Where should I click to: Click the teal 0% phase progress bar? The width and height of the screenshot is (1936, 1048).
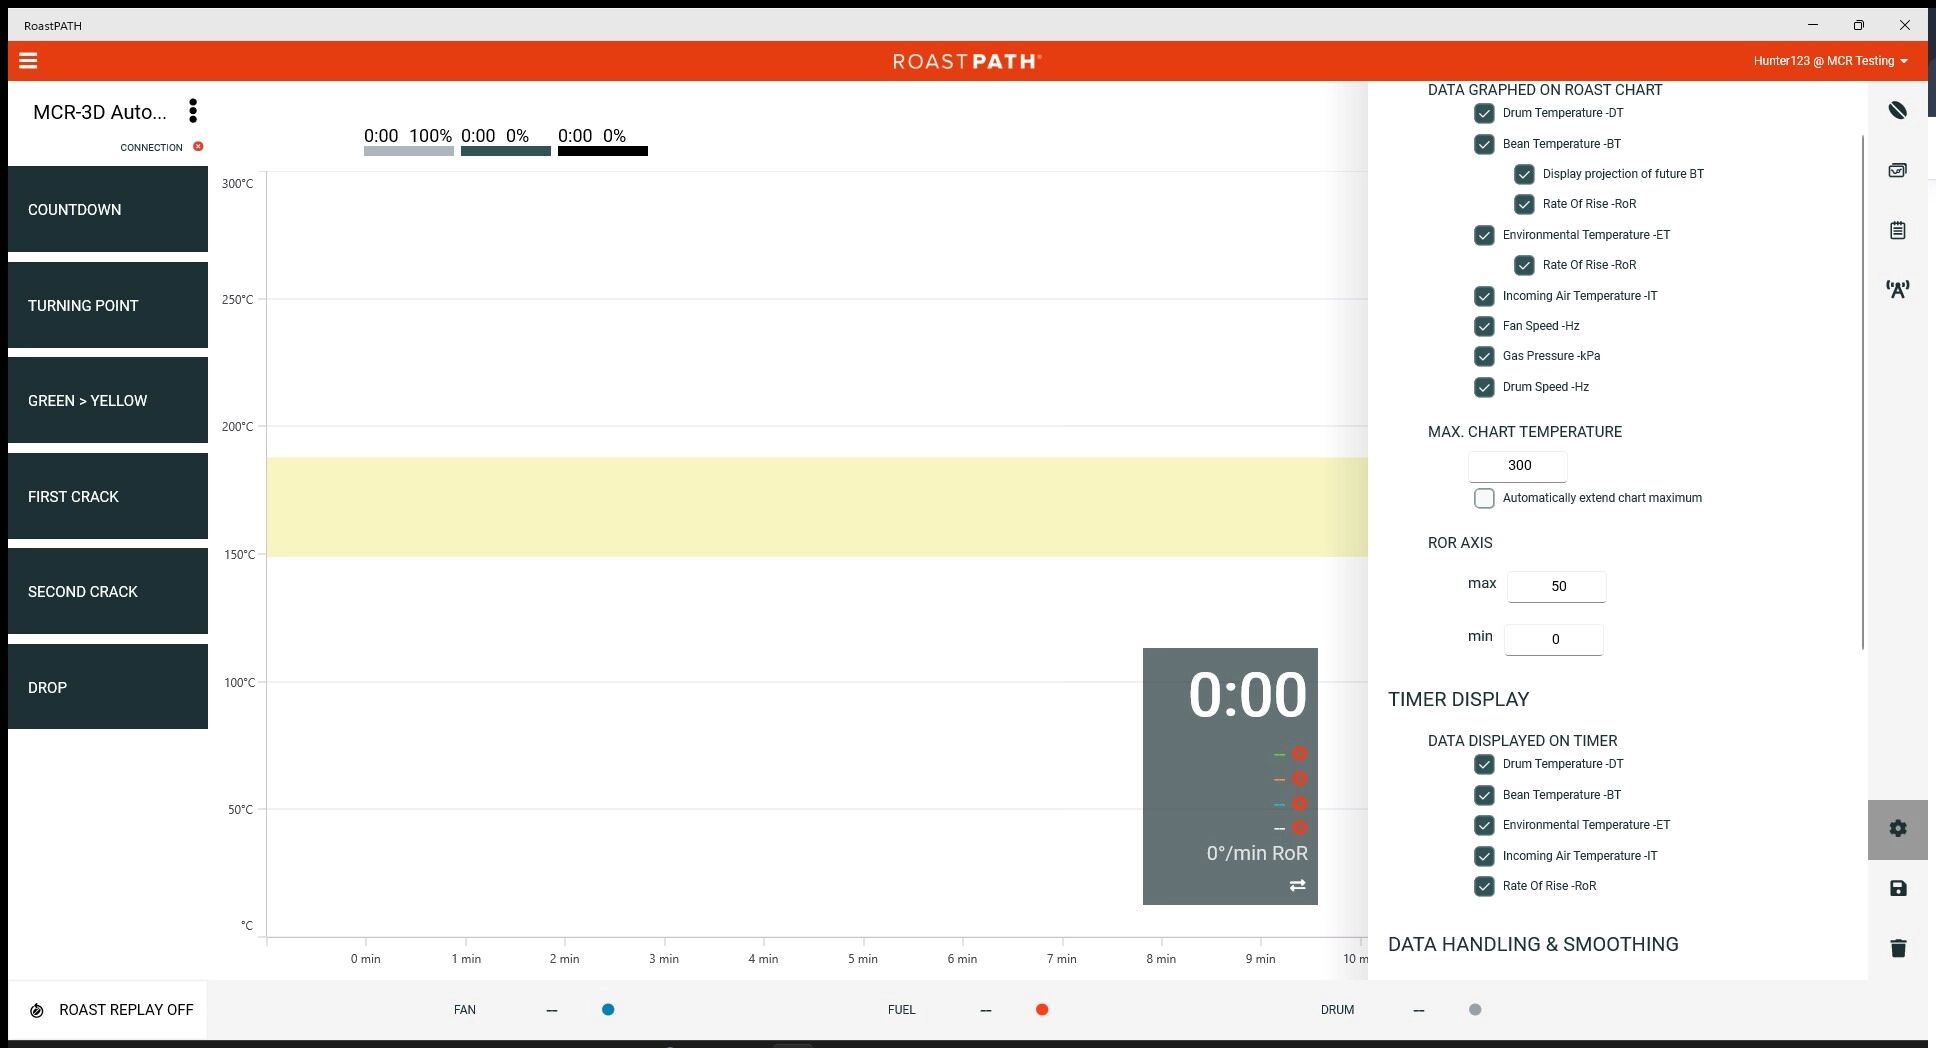tap(506, 151)
